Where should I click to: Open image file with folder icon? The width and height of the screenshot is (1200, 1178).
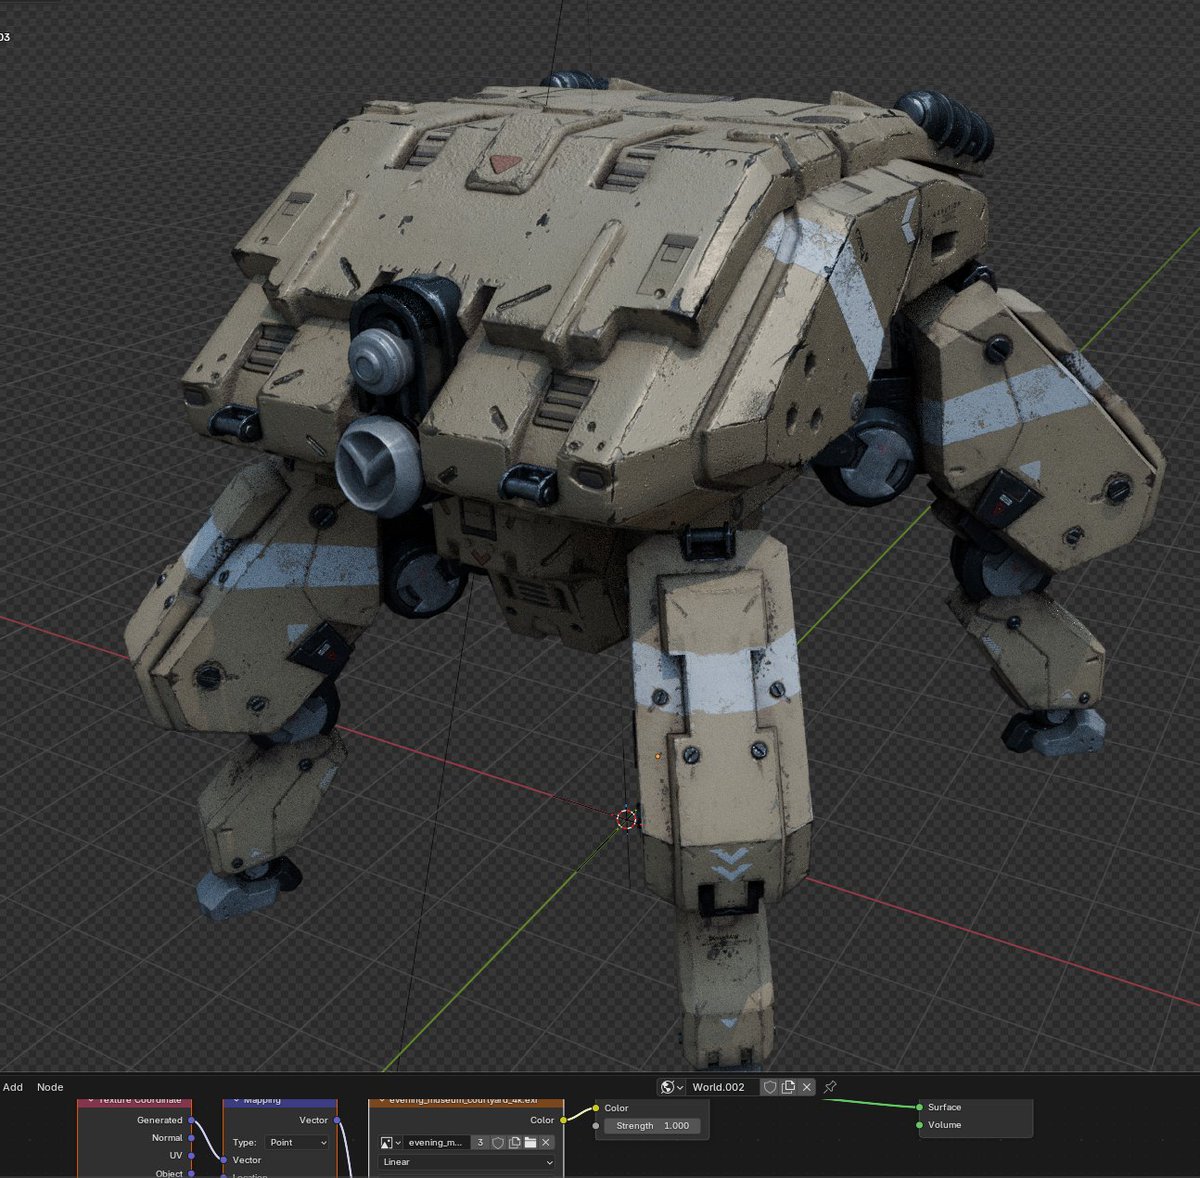pos(530,1142)
